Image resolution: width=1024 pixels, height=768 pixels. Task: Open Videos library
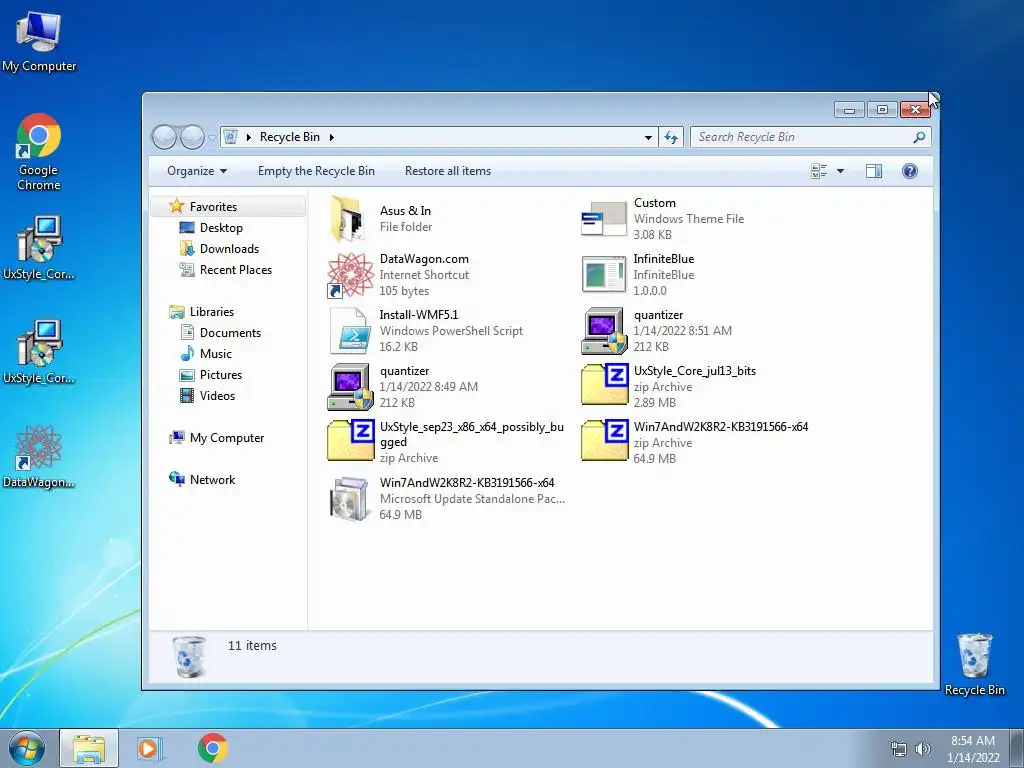coord(217,396)
